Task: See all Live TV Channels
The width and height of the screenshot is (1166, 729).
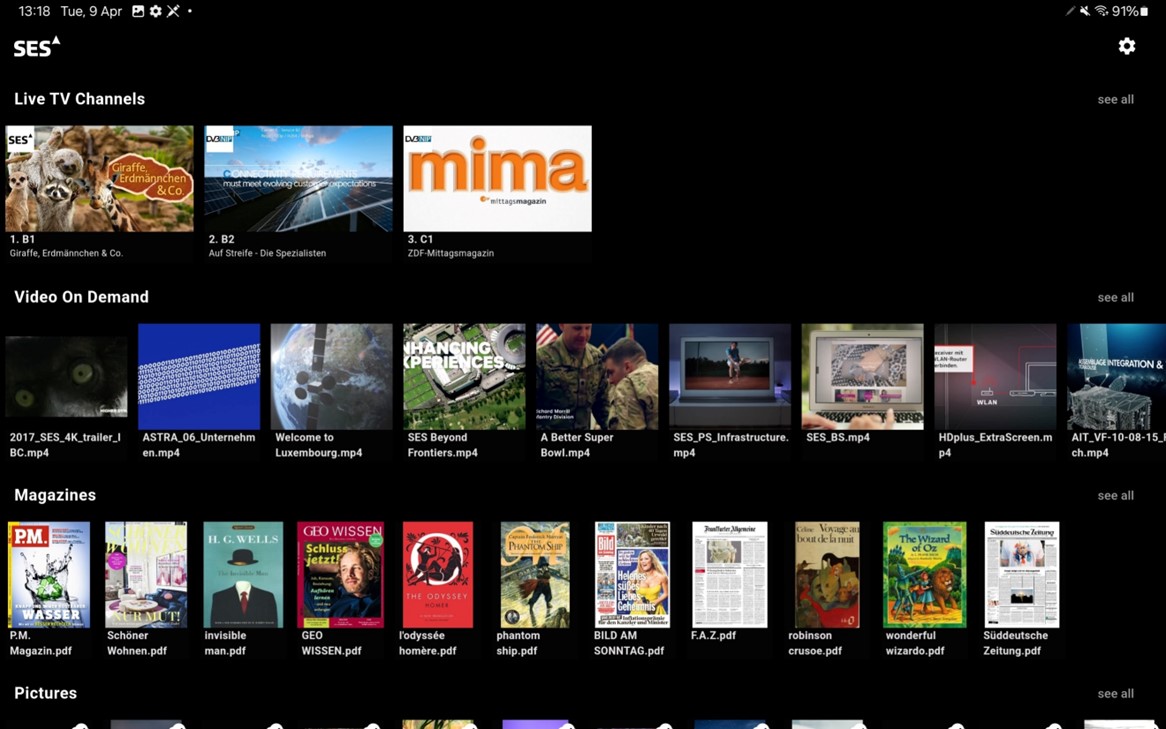Action: (1115, 99)
